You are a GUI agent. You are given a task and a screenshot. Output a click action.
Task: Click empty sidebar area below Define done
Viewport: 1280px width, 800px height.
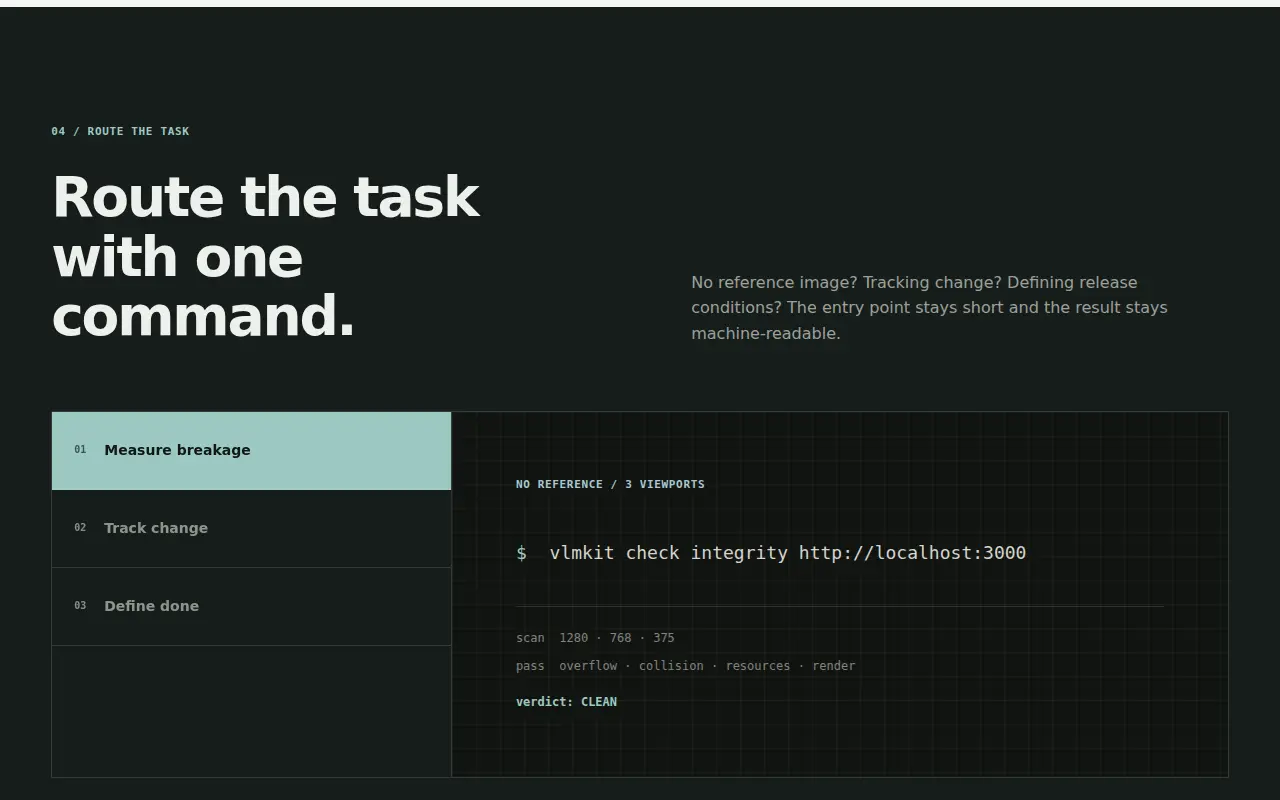pyautogui.click(x=251, y=711)
